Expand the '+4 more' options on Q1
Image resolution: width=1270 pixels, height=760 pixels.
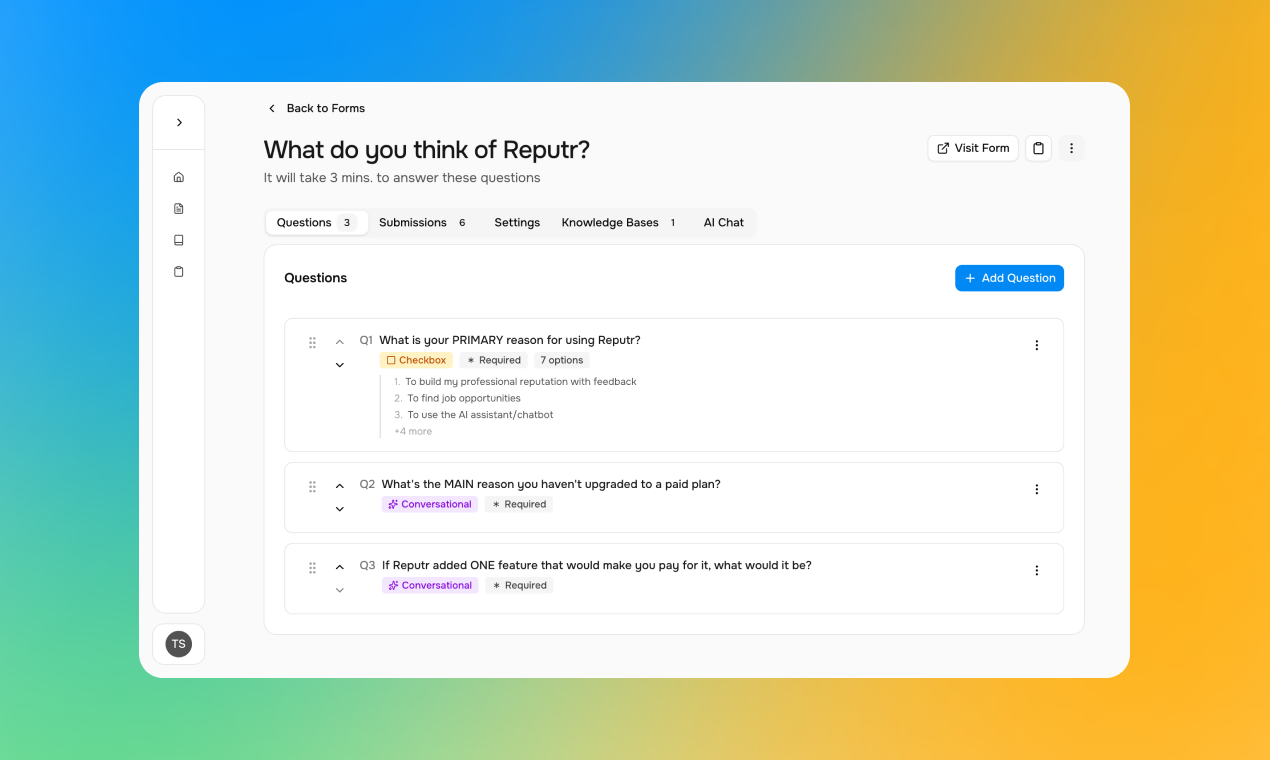[x=413, y=431]
